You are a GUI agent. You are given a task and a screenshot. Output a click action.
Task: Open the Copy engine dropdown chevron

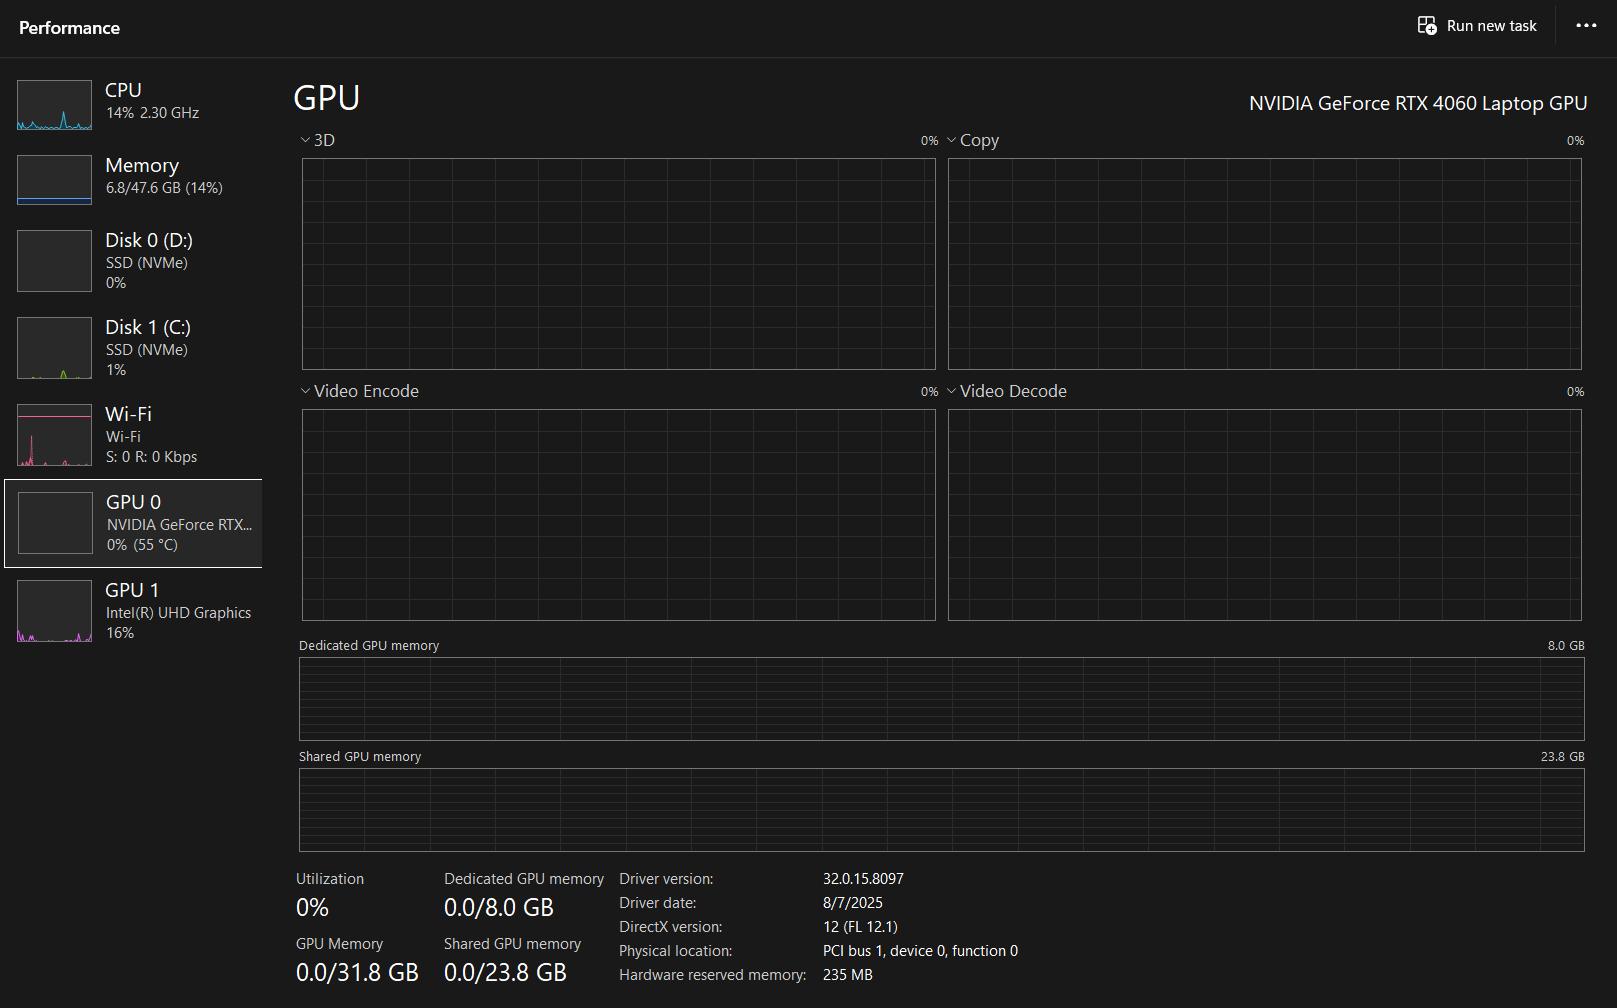click(952, 141)
